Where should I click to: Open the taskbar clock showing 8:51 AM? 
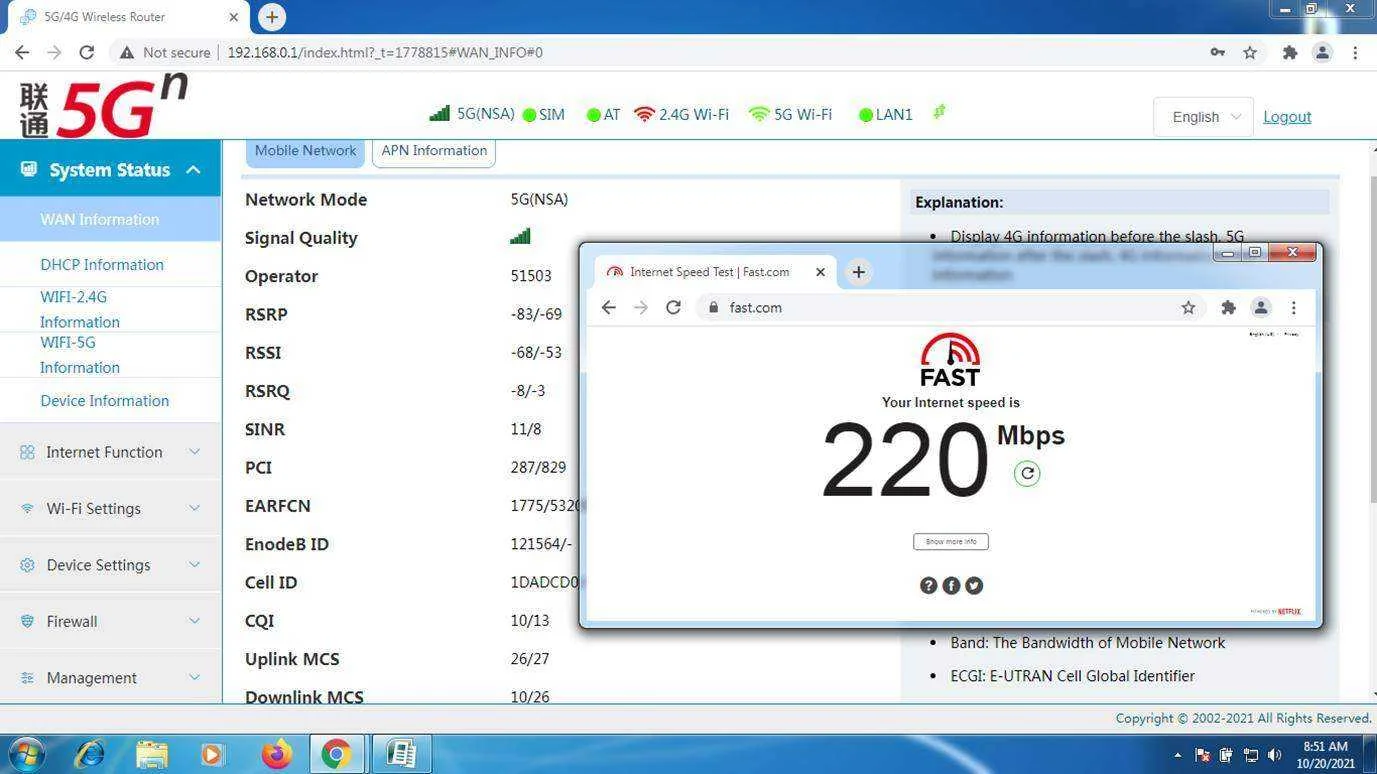click(x=1328, y=754)
